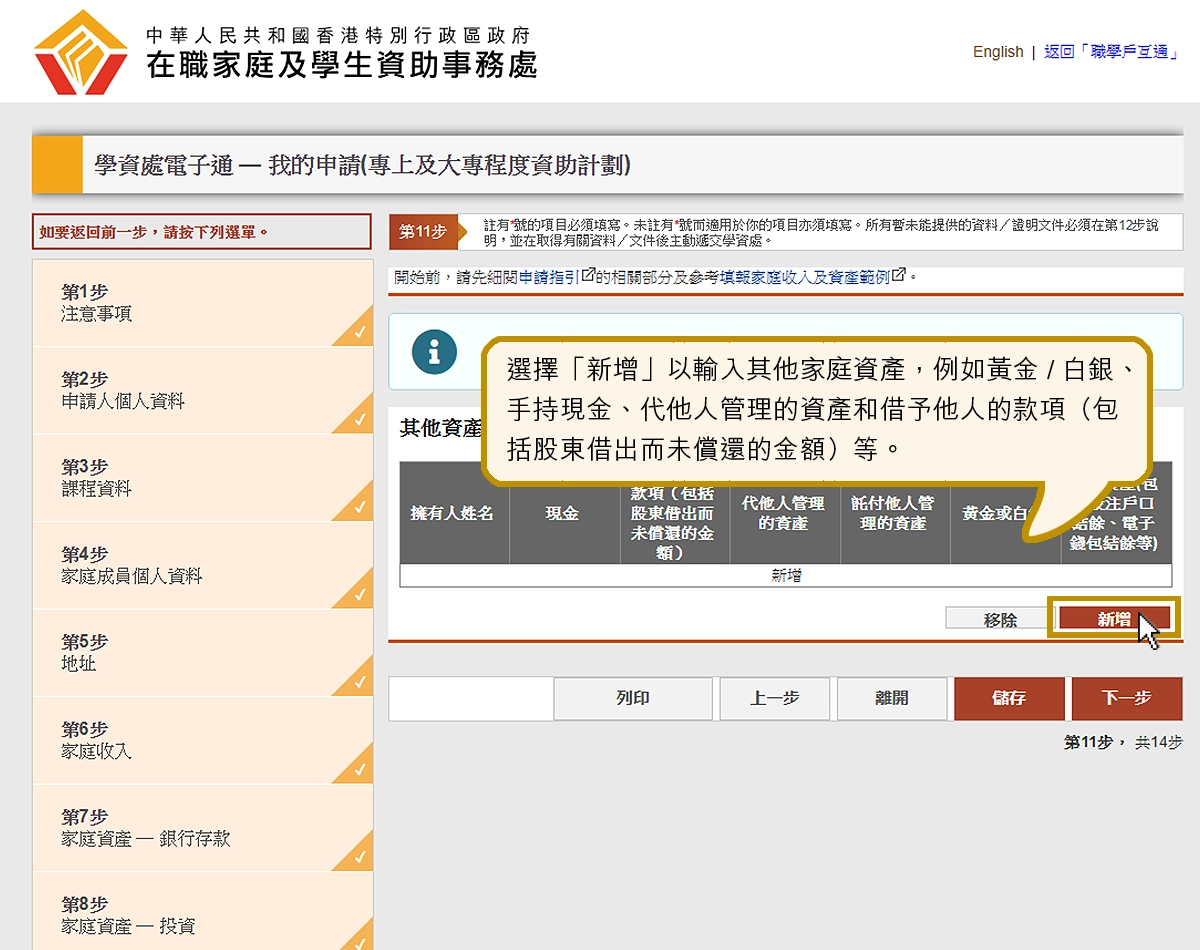The image size is (1200, 950).
Task: Go to 第3步 課程資料
Action: coord(96,478)
